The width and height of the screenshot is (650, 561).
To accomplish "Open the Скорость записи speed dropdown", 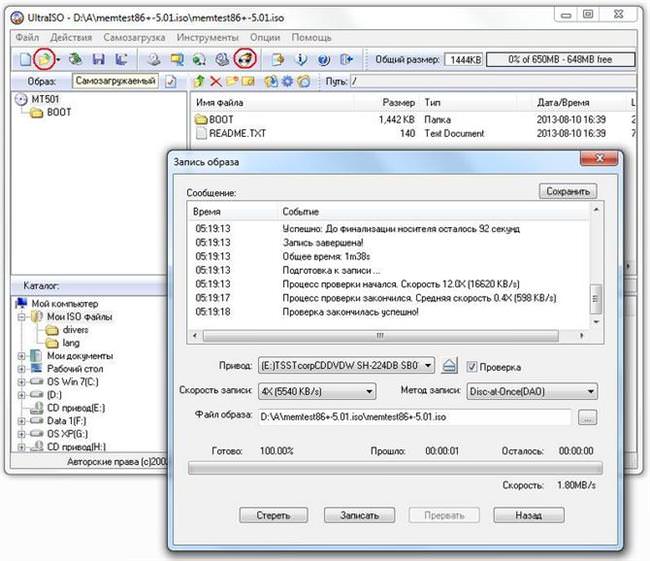I will click(369, 391).
